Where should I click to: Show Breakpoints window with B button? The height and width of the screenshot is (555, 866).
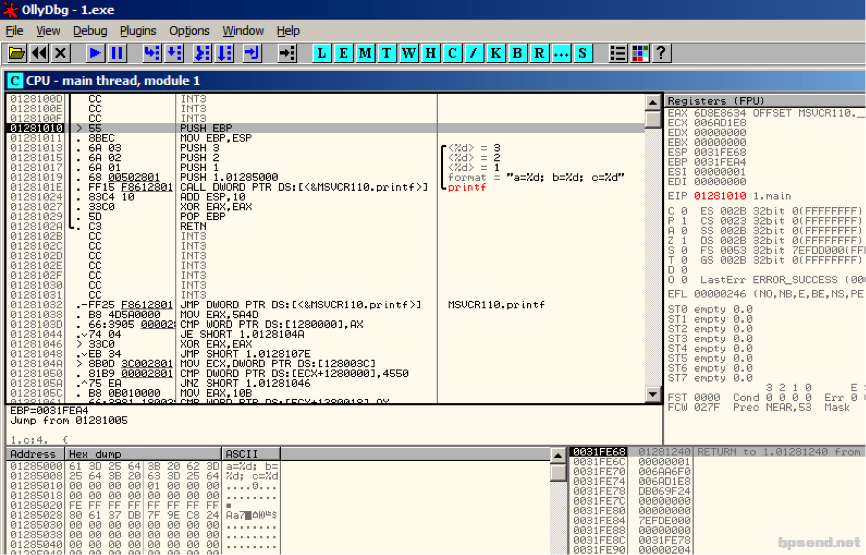[x=518, y=54]
